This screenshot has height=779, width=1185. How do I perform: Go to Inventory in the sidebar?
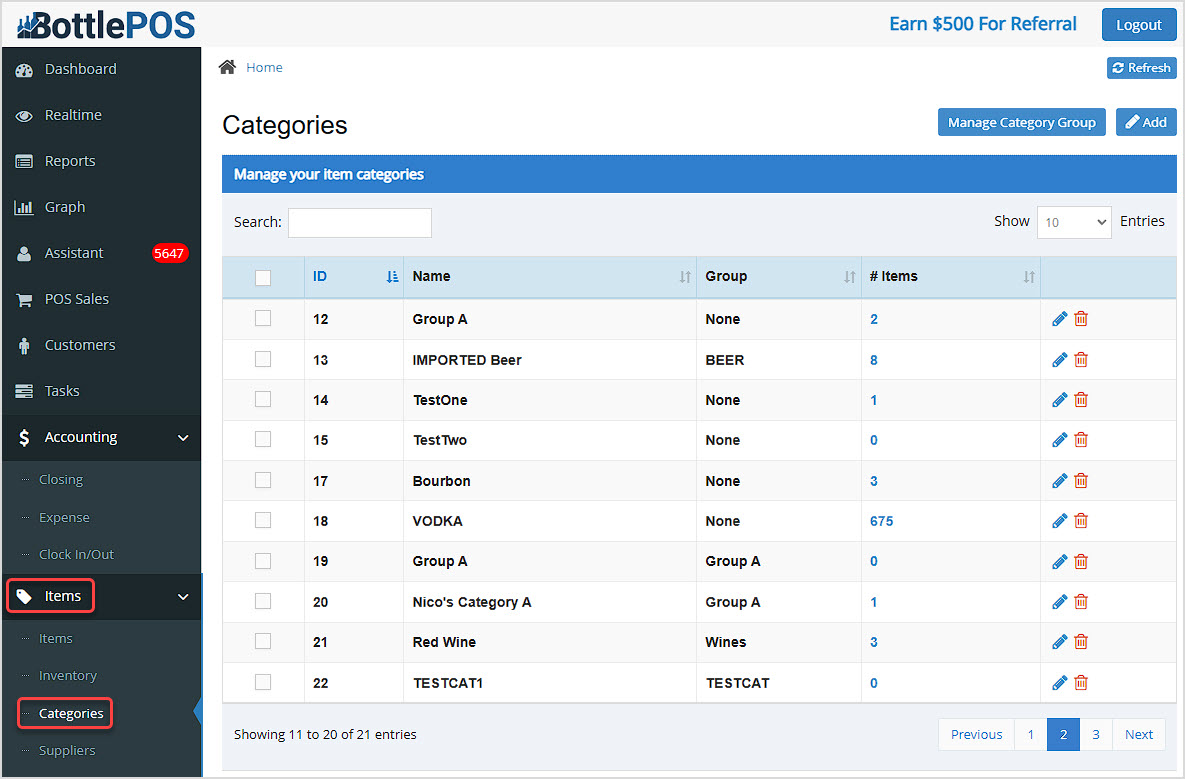click(70, 675)
